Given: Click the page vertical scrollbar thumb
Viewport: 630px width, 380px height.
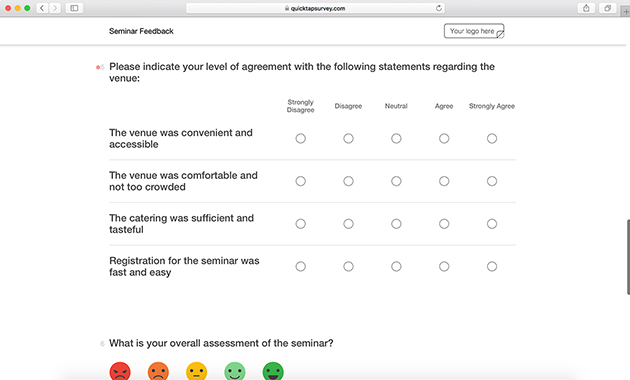Looking at the screenshot, I should click(x=628, y=257).
